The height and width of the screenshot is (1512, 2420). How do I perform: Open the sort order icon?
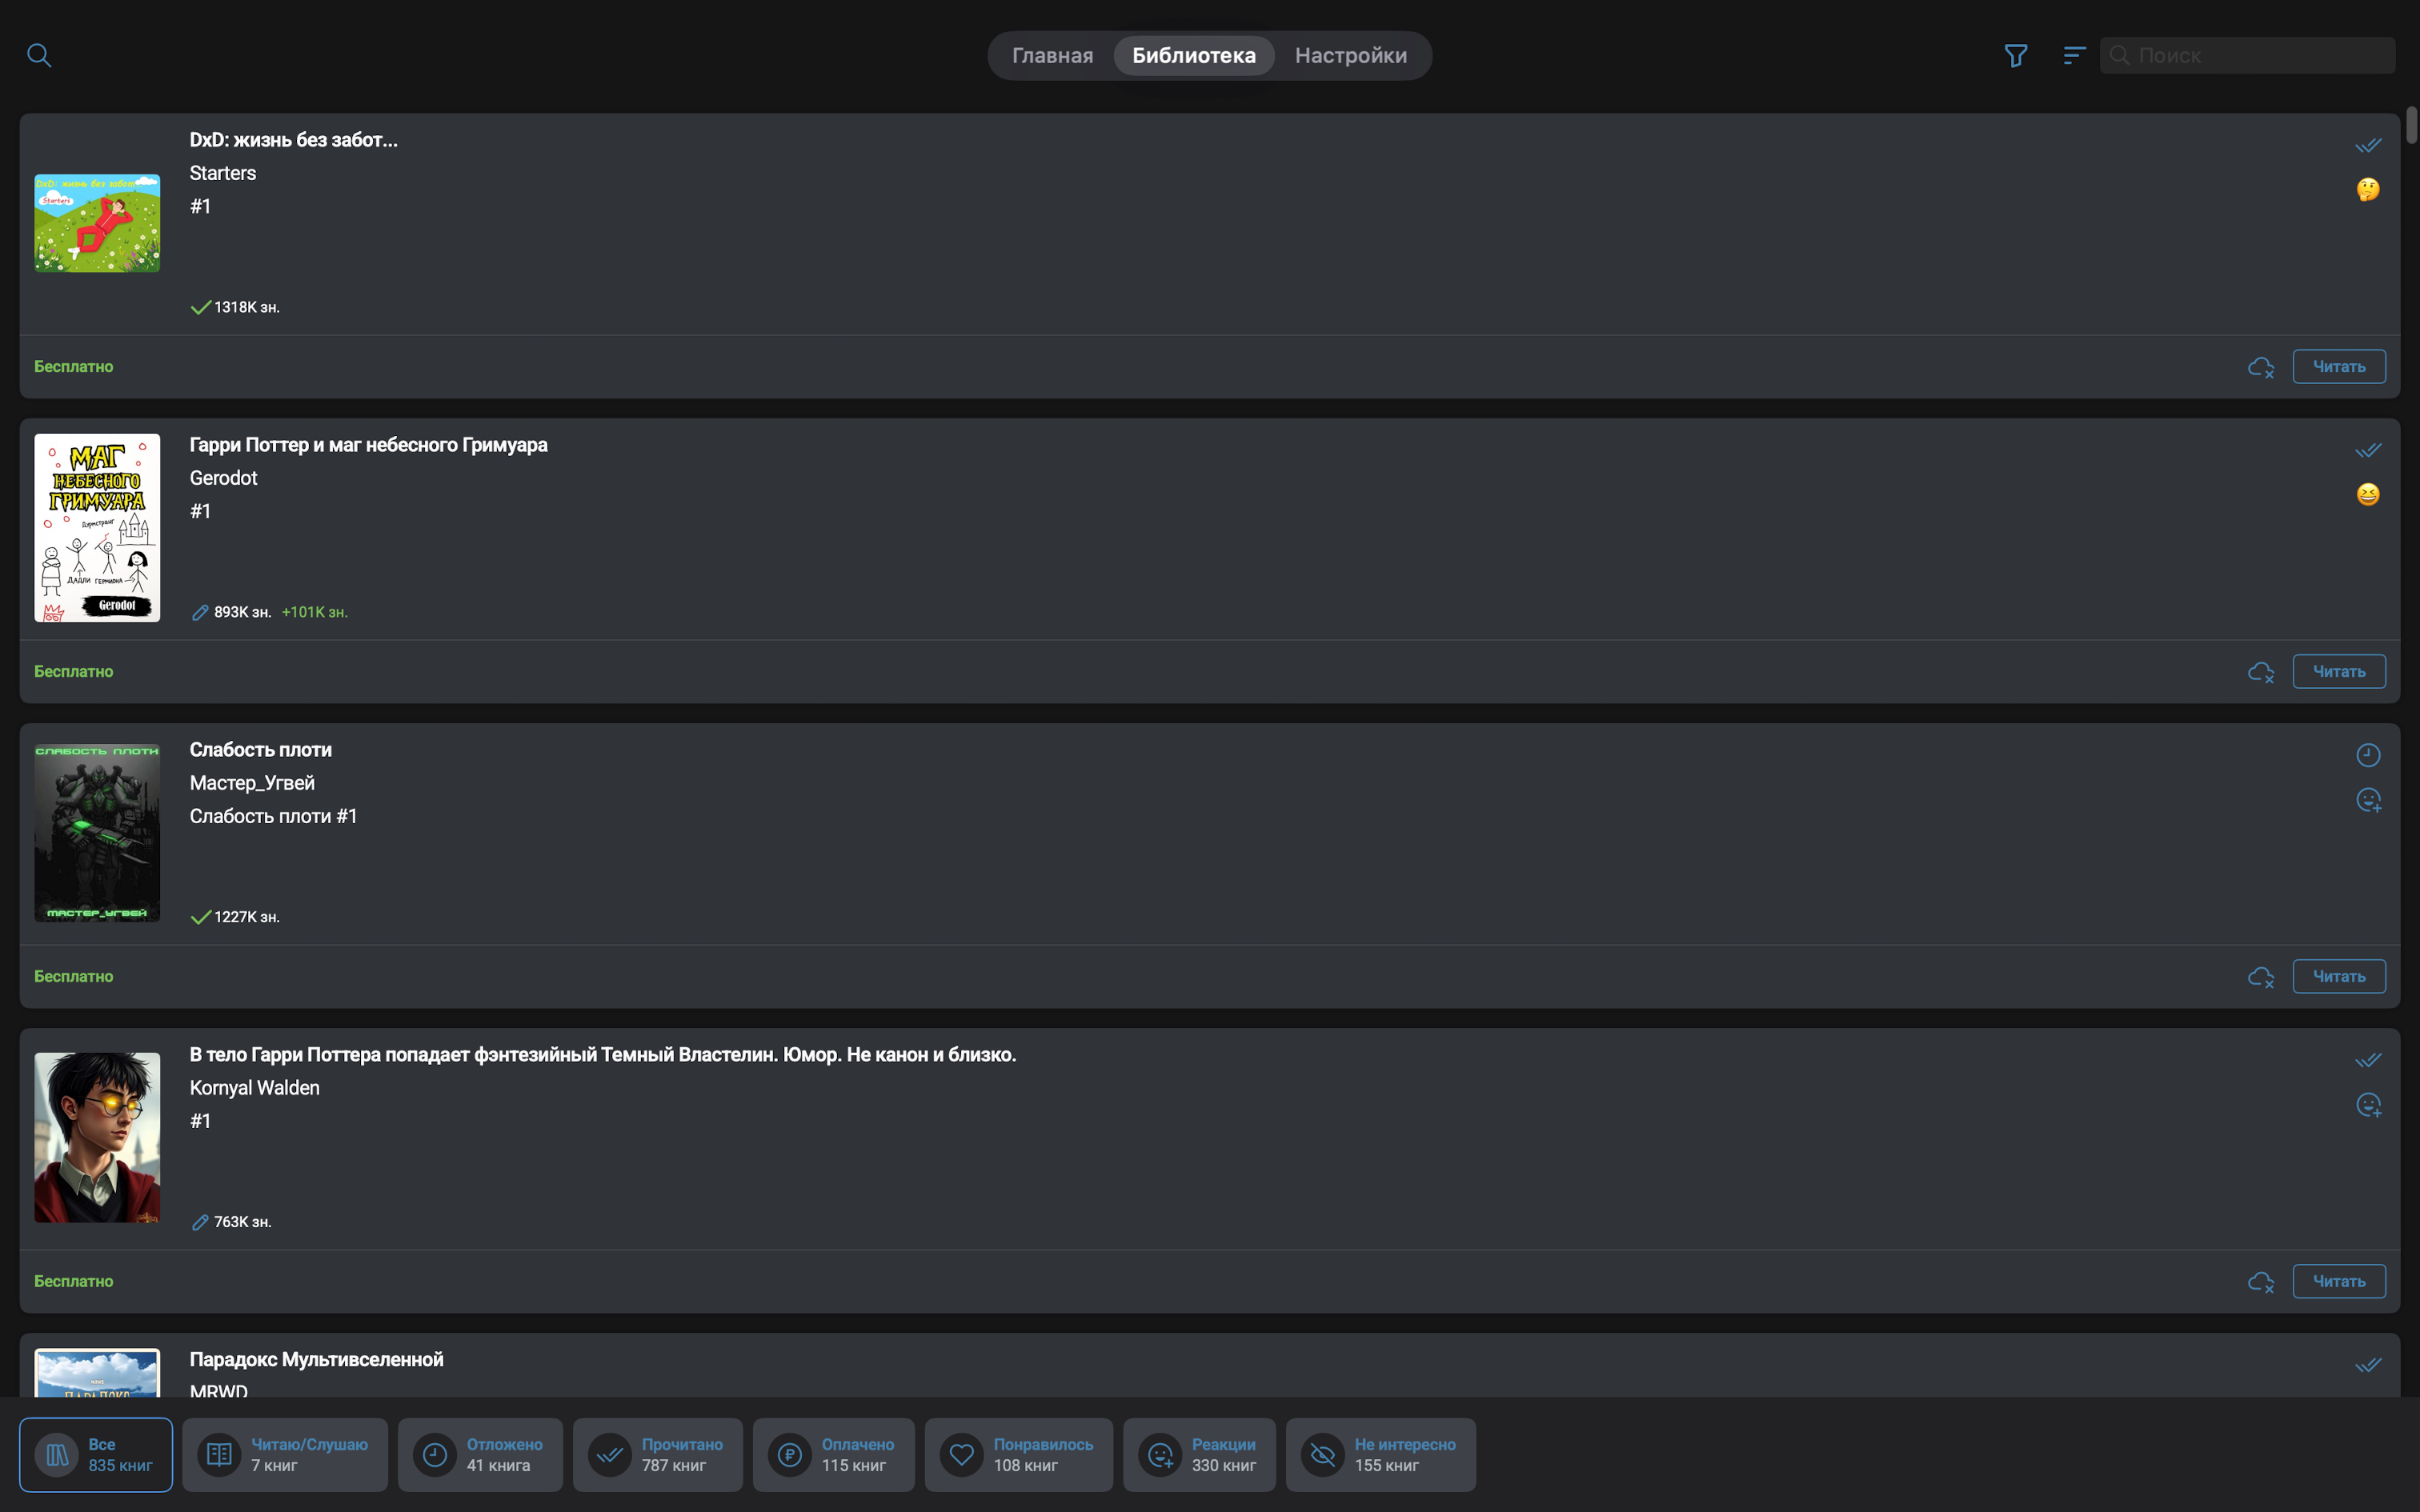(2074, 55)
